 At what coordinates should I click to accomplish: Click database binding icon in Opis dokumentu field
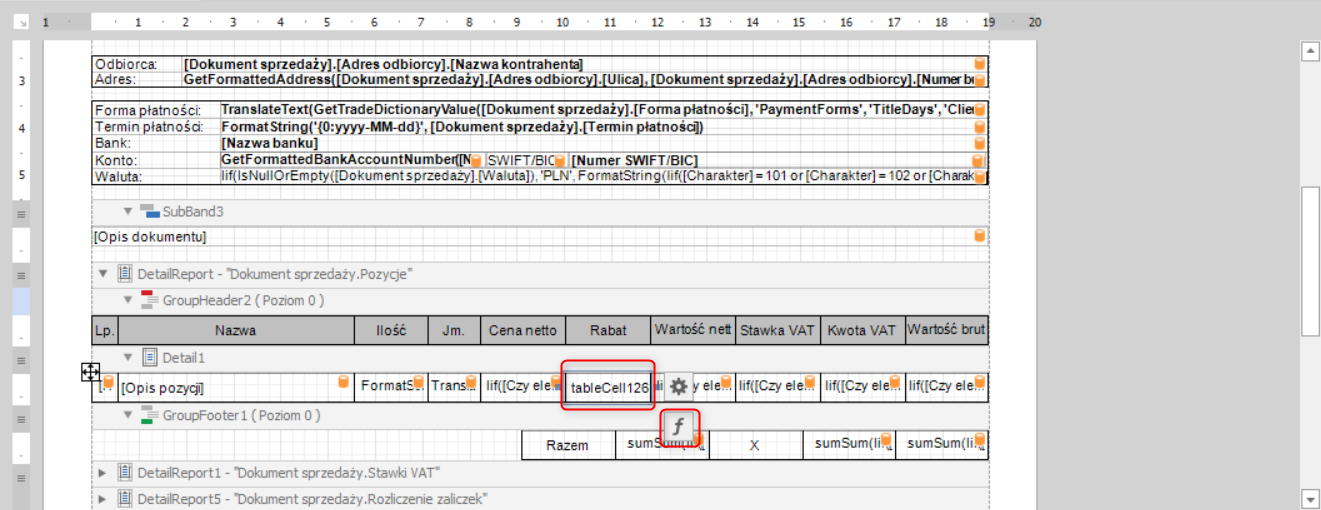980,236
